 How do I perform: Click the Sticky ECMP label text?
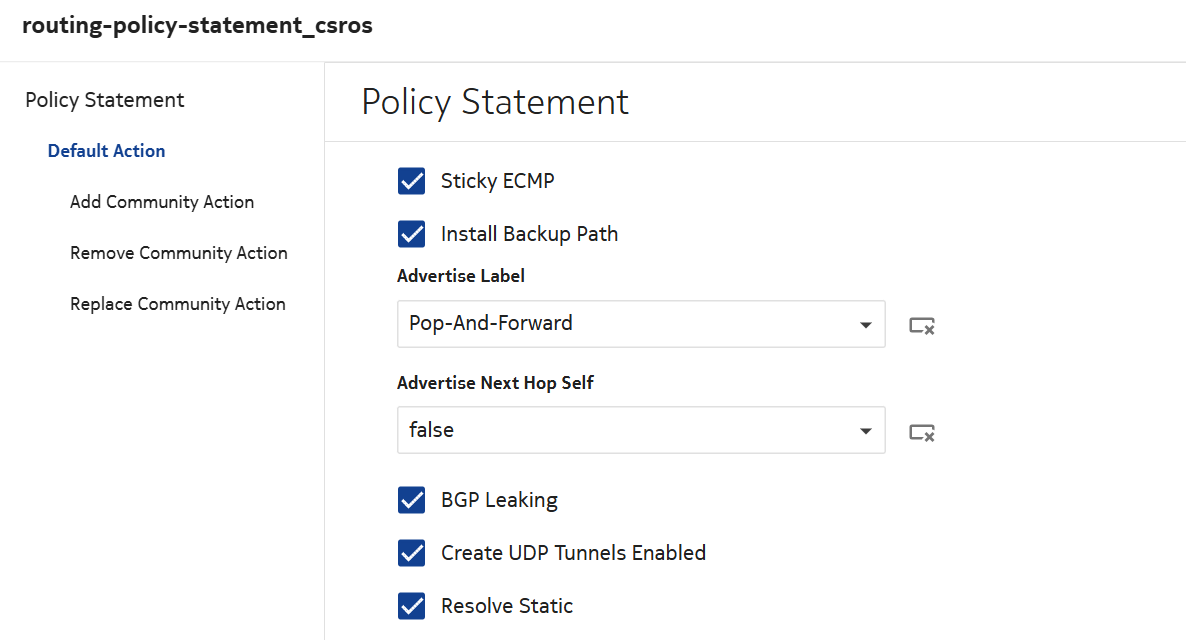[497, 181]
